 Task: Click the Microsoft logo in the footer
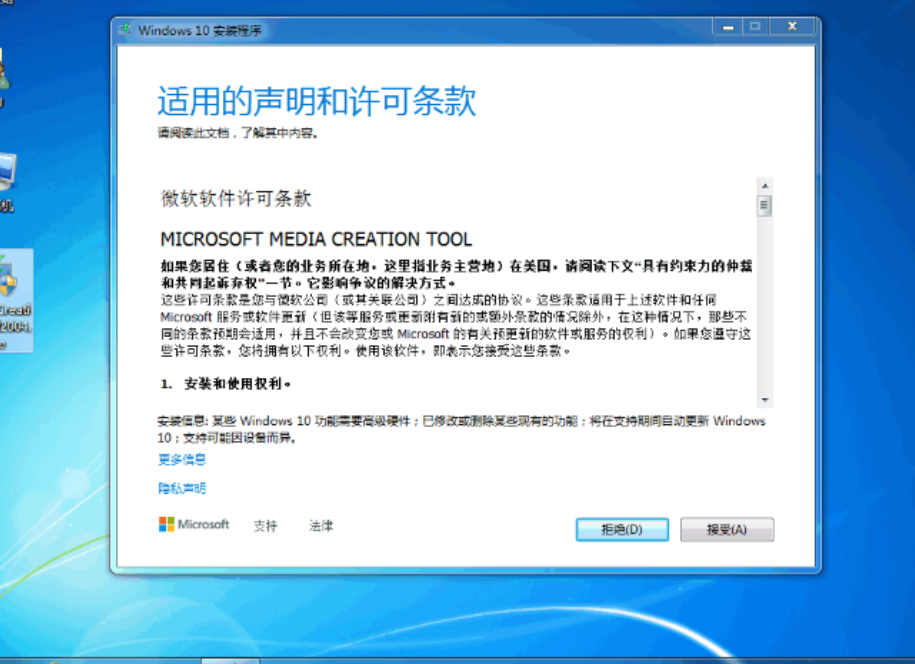[x=194, y=525]
